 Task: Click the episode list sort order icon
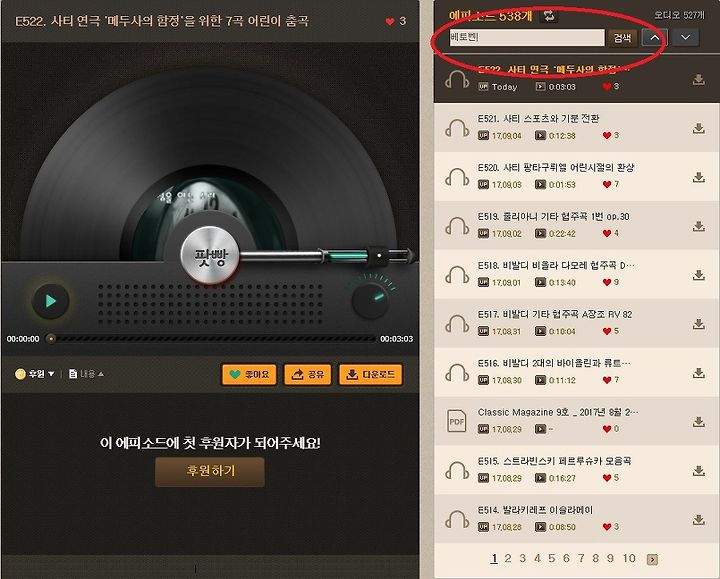coord(549,16)
